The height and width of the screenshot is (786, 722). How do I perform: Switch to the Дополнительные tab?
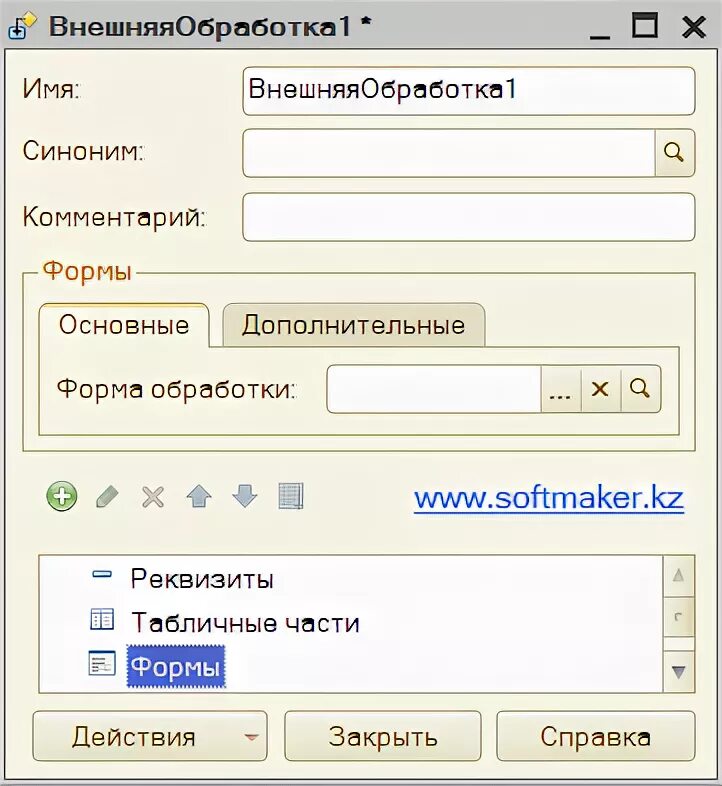(353, 325)
